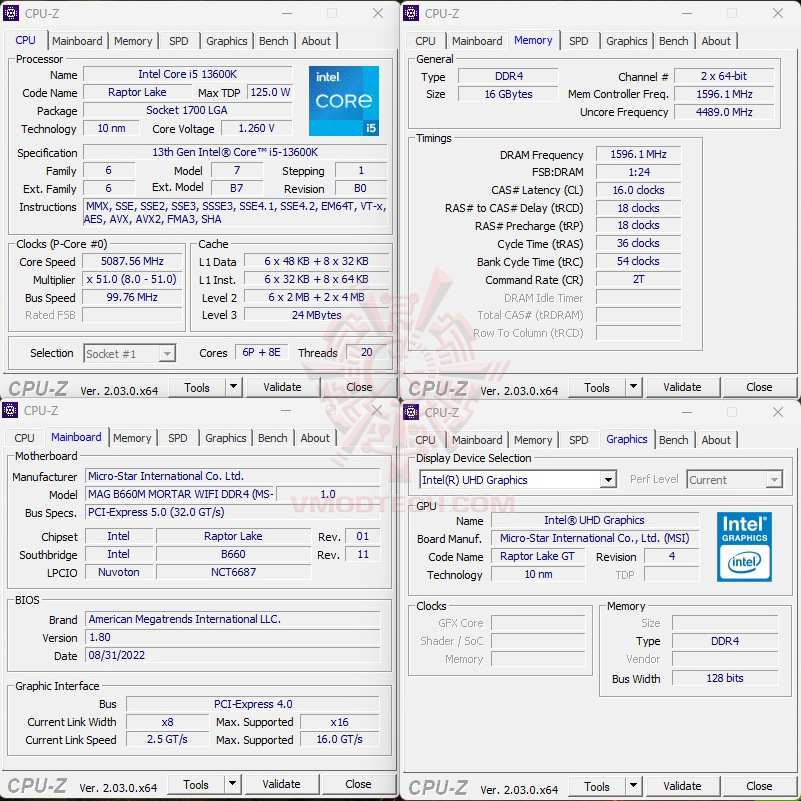801x801 pixels.
Task: Click the Current Link Speed 2.5 GT/s value
Action: click(x=168, y=739)
